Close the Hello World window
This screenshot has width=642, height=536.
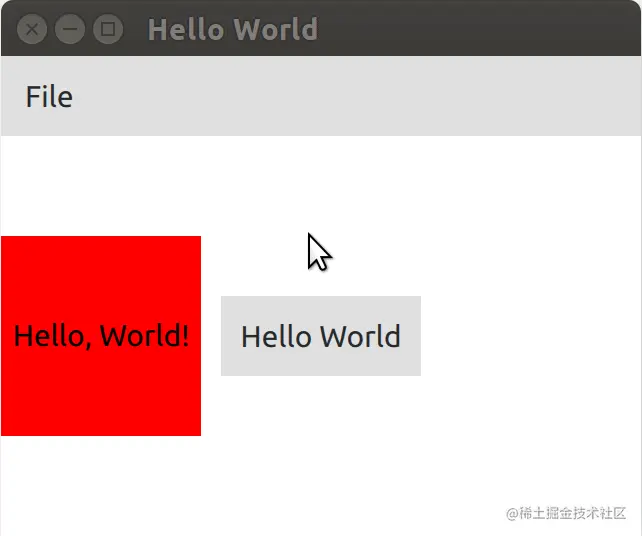(32, 29)
